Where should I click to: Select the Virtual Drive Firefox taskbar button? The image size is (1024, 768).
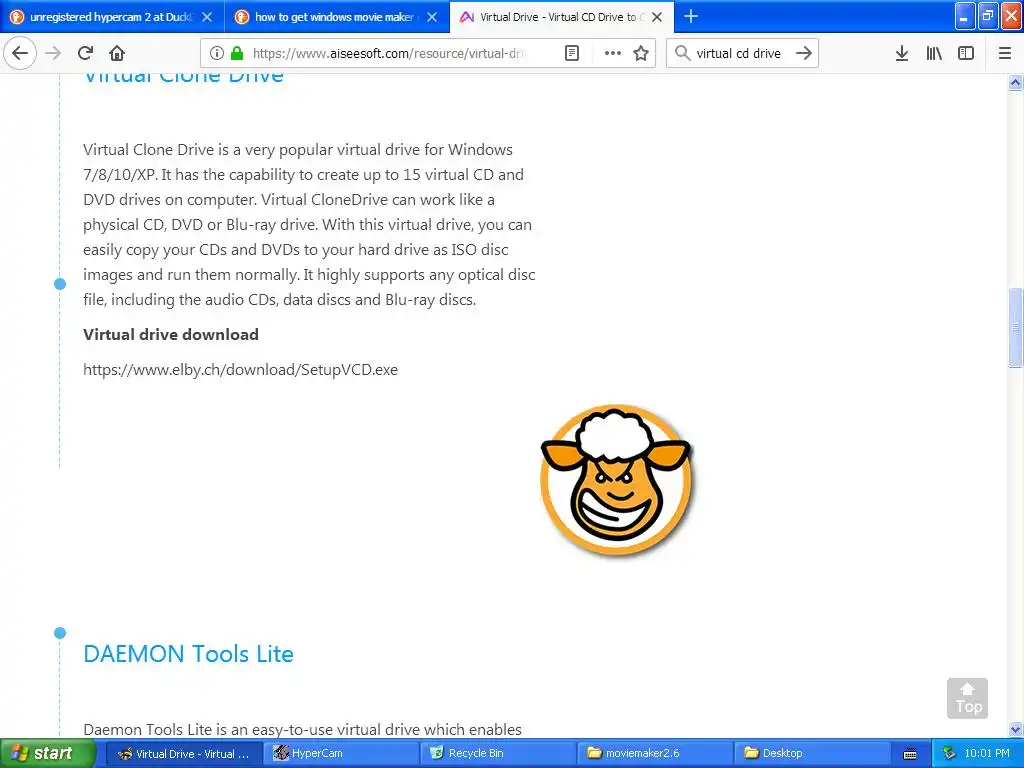click(x=184, y=754)
